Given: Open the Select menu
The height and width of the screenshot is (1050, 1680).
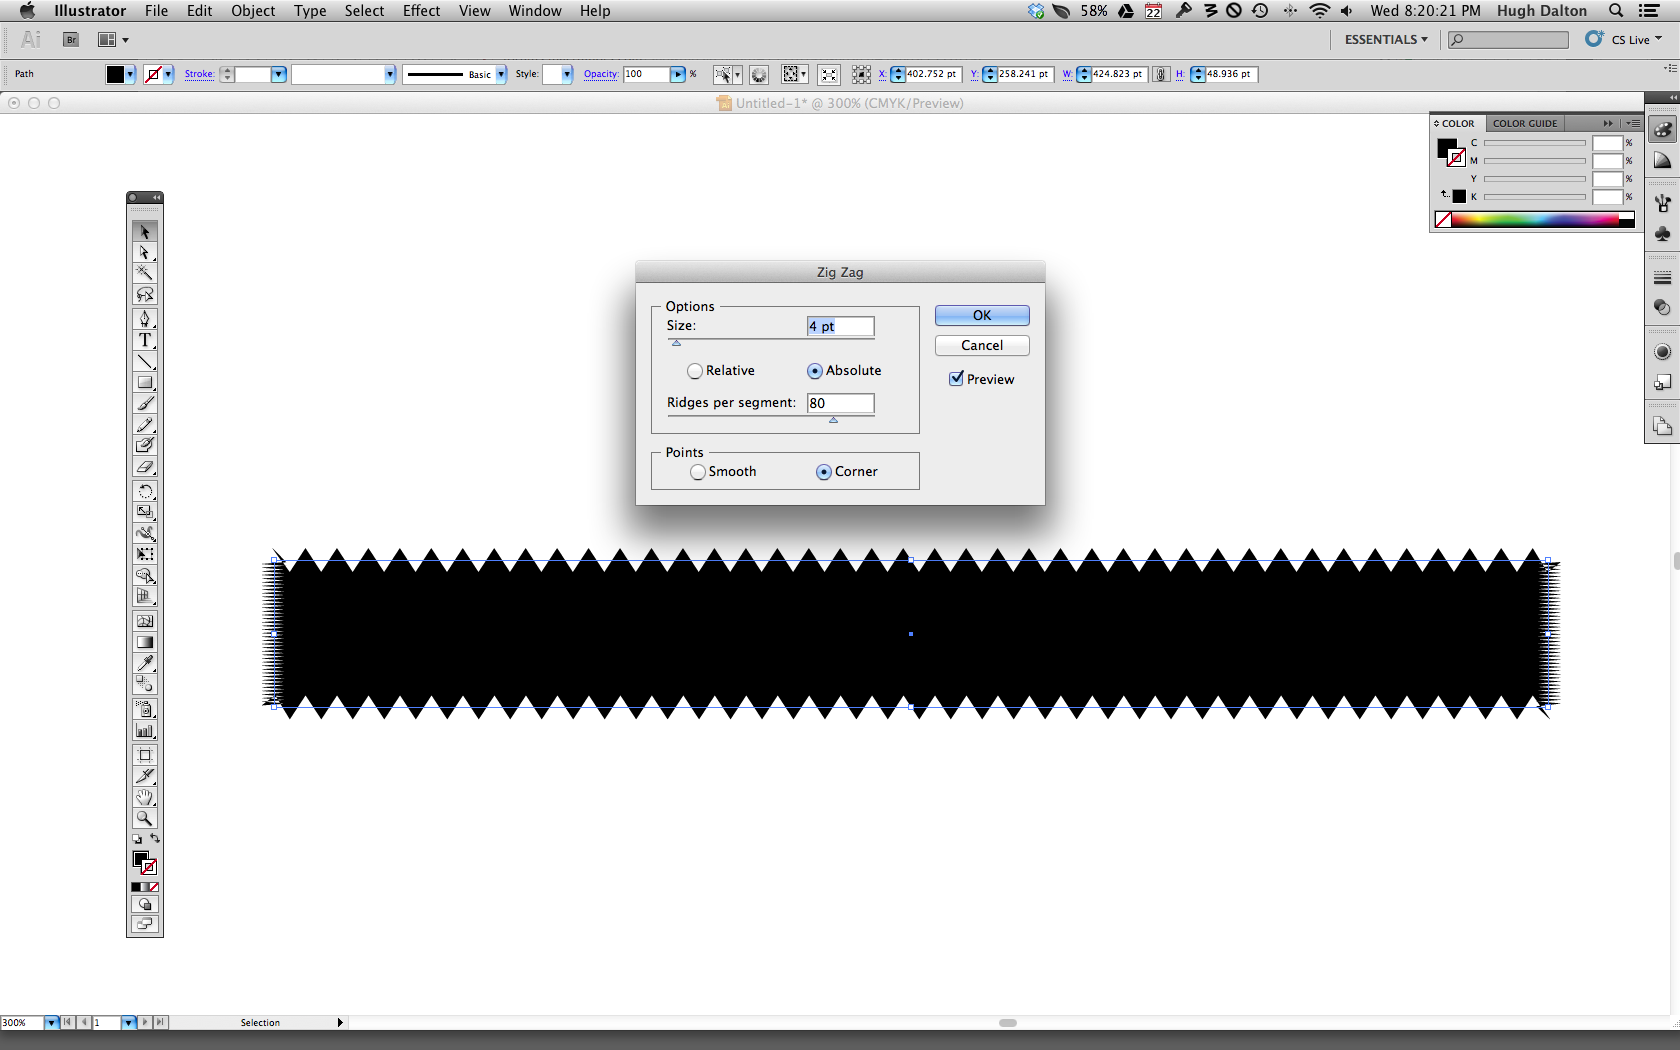Looking at the screenshot, I should [364, 11].
